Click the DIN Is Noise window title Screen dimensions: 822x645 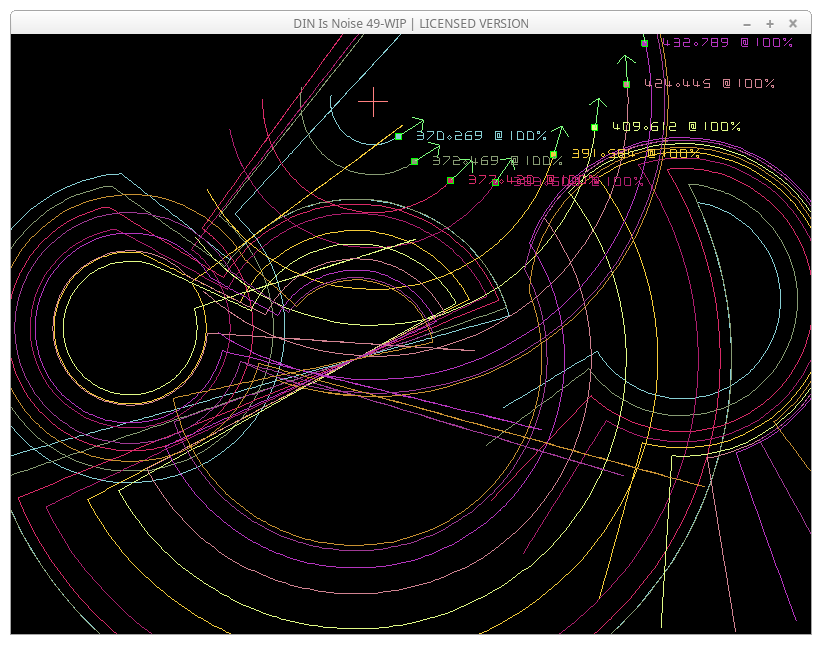click(410, 23)
